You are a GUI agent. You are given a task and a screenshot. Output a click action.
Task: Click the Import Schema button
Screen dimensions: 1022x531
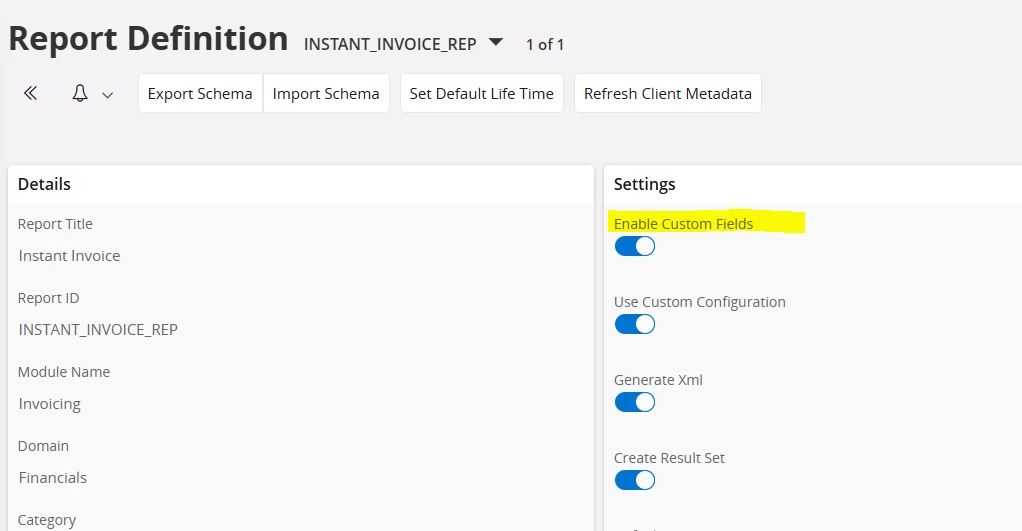[326, 93]
